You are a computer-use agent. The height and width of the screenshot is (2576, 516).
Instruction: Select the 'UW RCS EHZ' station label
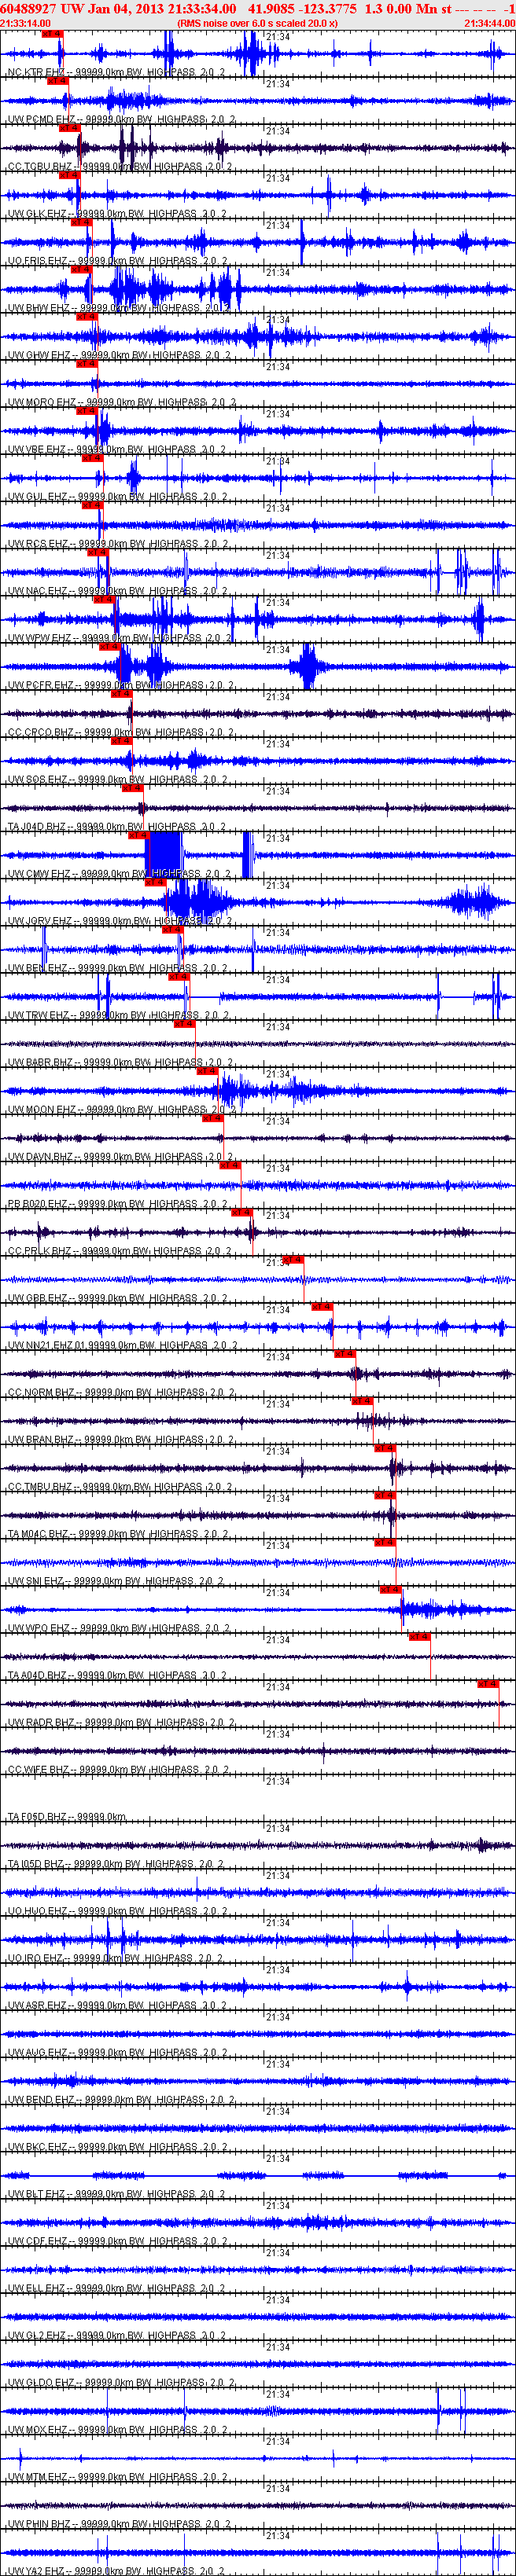click(x=37, y=543)
